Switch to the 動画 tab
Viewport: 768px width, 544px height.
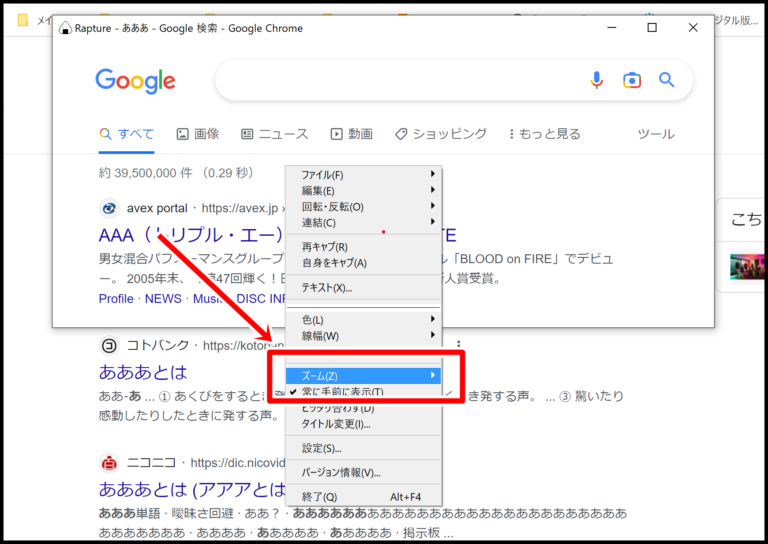pos(352,134)
